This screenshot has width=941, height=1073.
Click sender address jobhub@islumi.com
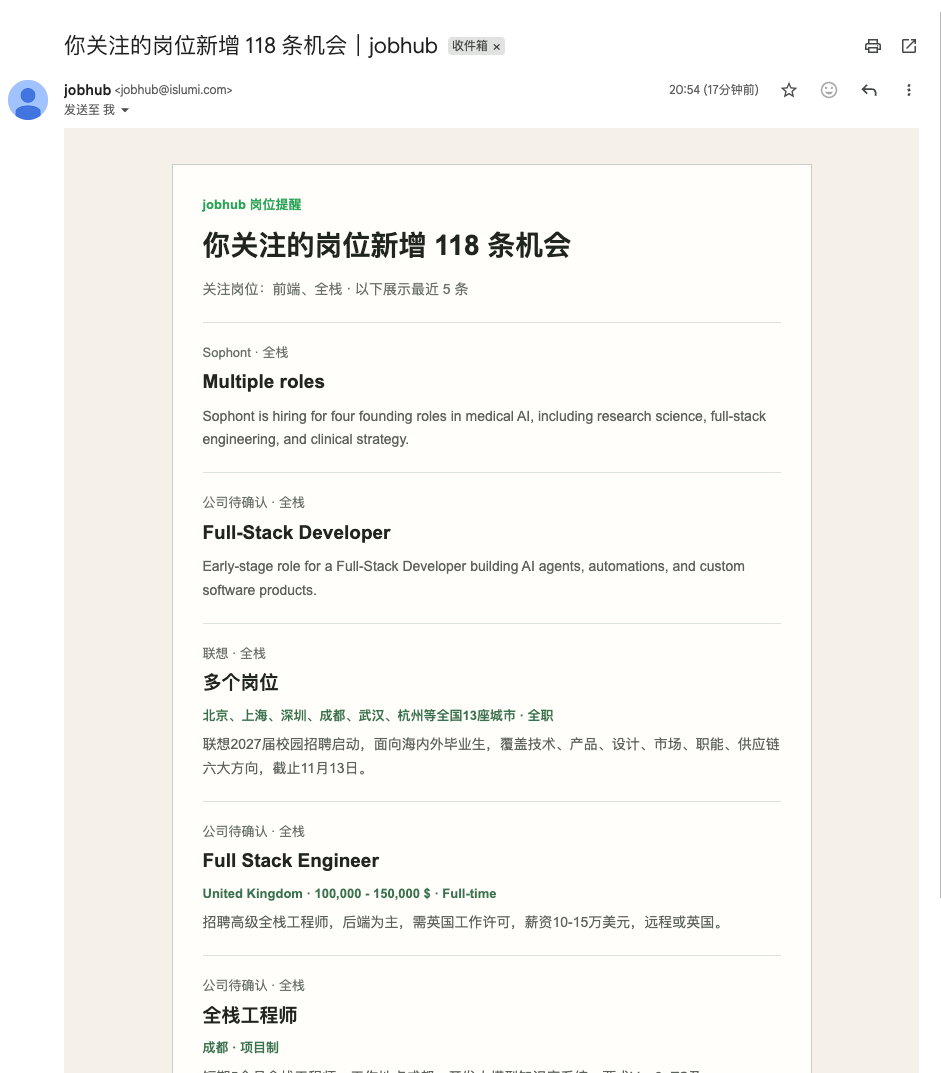174,90
